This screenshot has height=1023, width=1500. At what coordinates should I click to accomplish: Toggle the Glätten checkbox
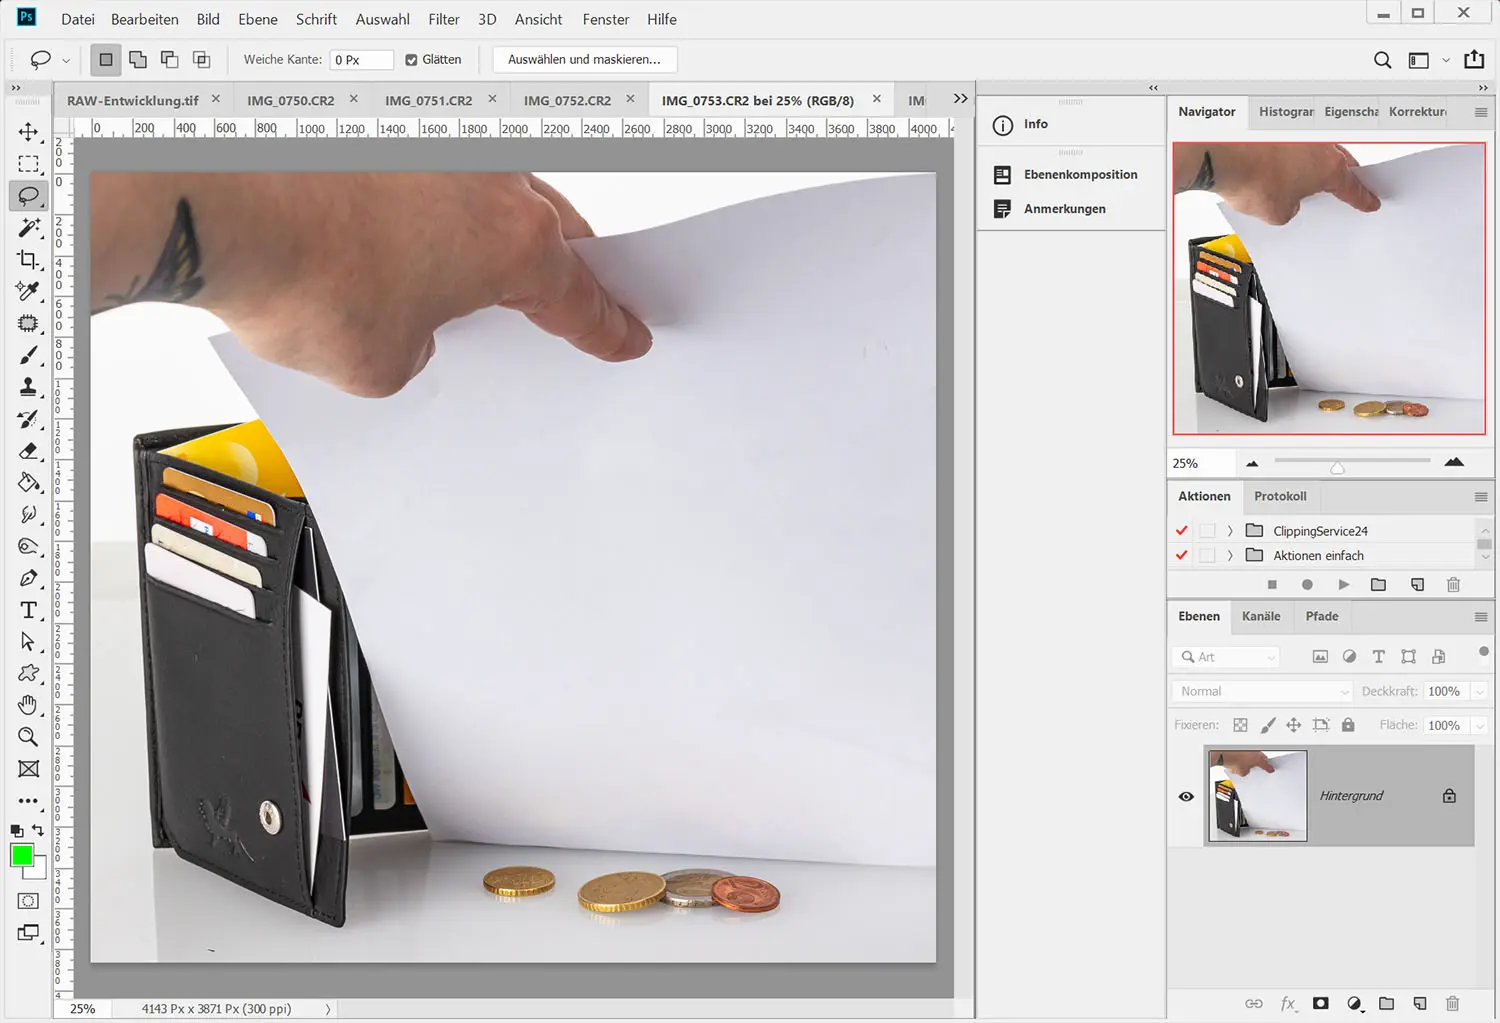[411, 60]
